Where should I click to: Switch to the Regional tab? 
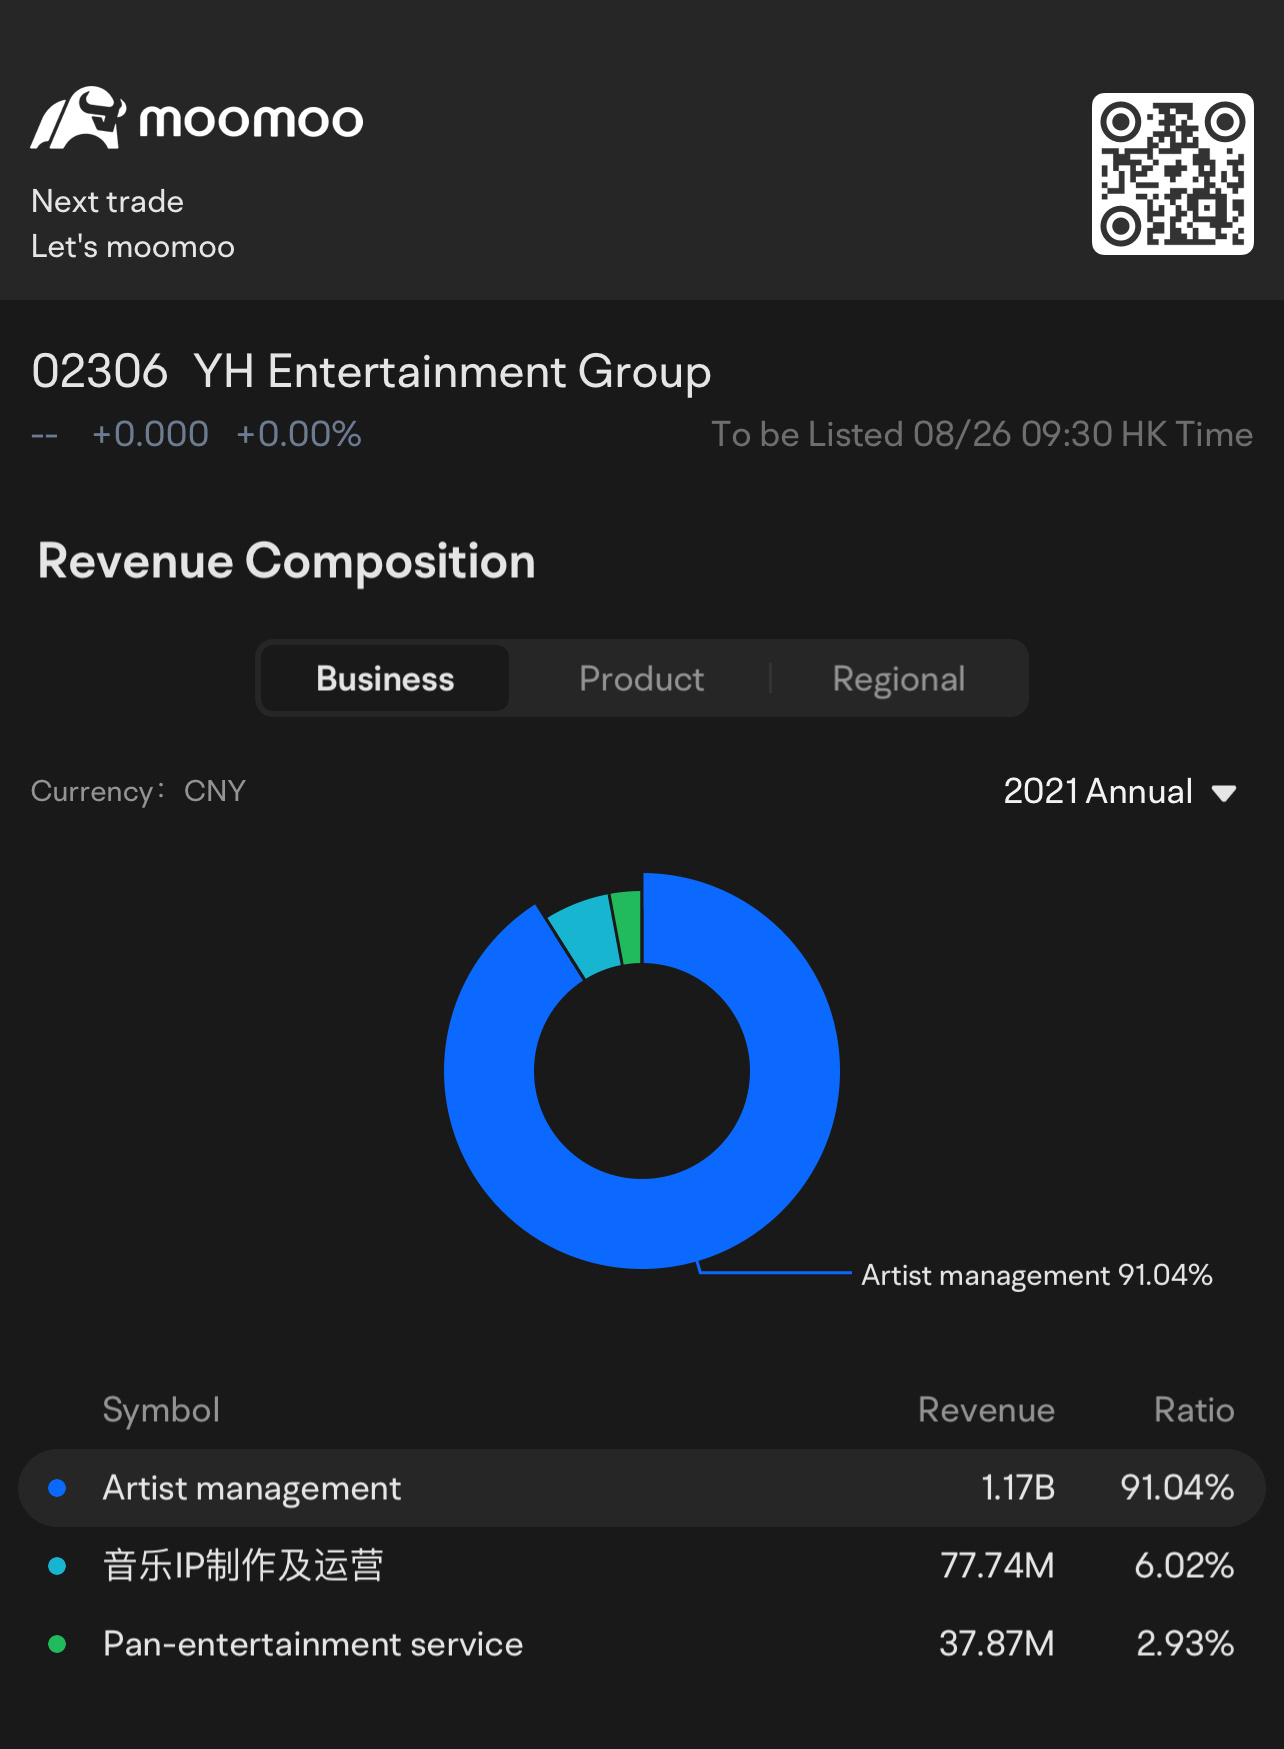tap(899, 679)
